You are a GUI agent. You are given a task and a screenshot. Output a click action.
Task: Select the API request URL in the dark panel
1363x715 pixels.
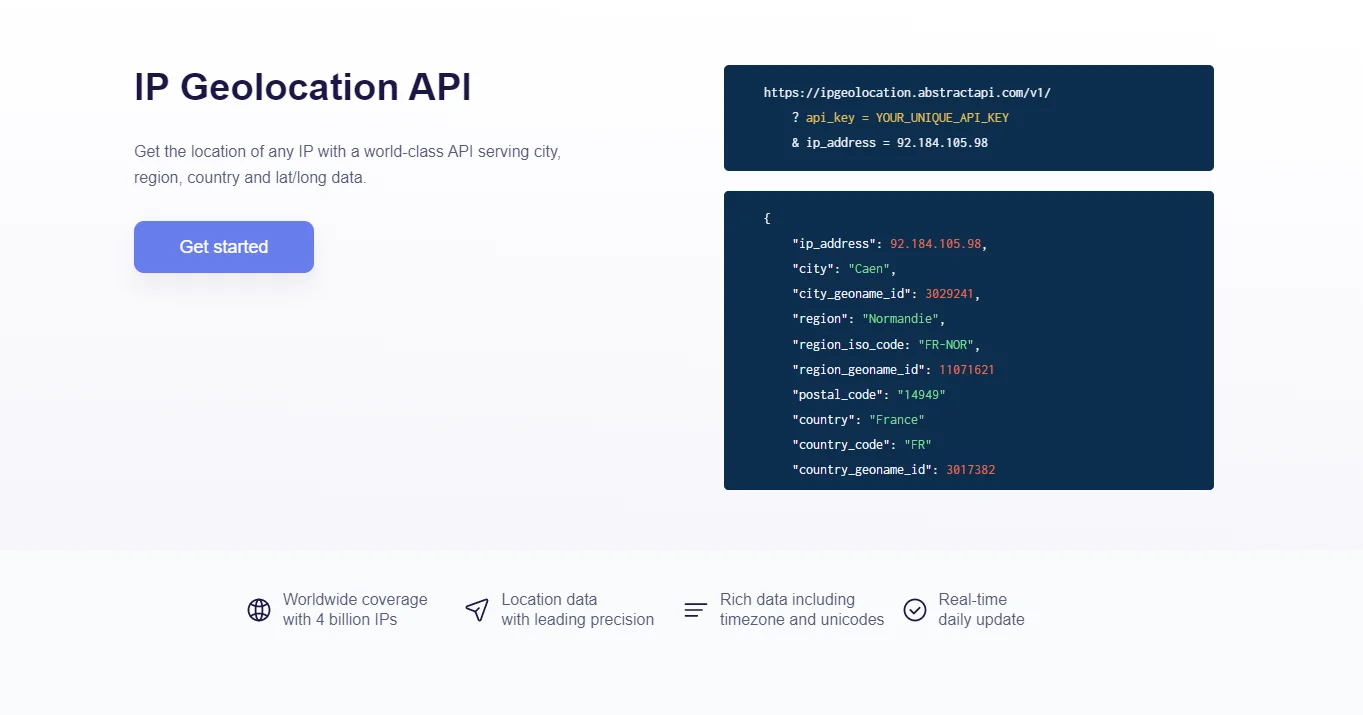907,92
